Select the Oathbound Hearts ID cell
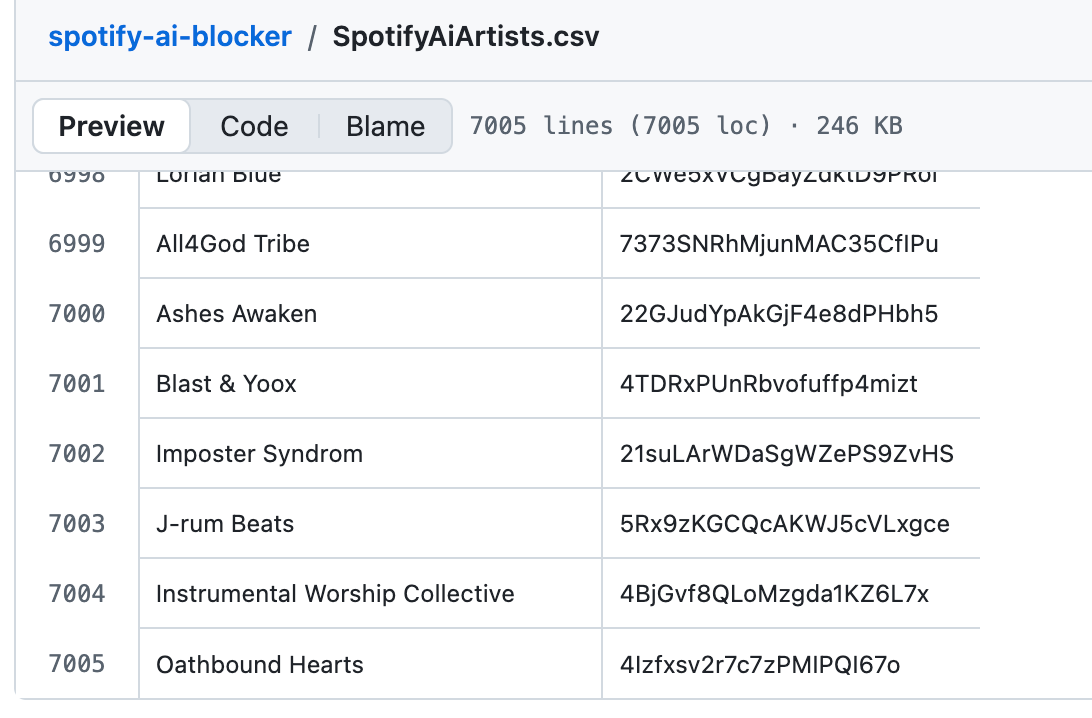Image resolution: width=1092 pixels, height=718 pixels. tap(791, 664)
